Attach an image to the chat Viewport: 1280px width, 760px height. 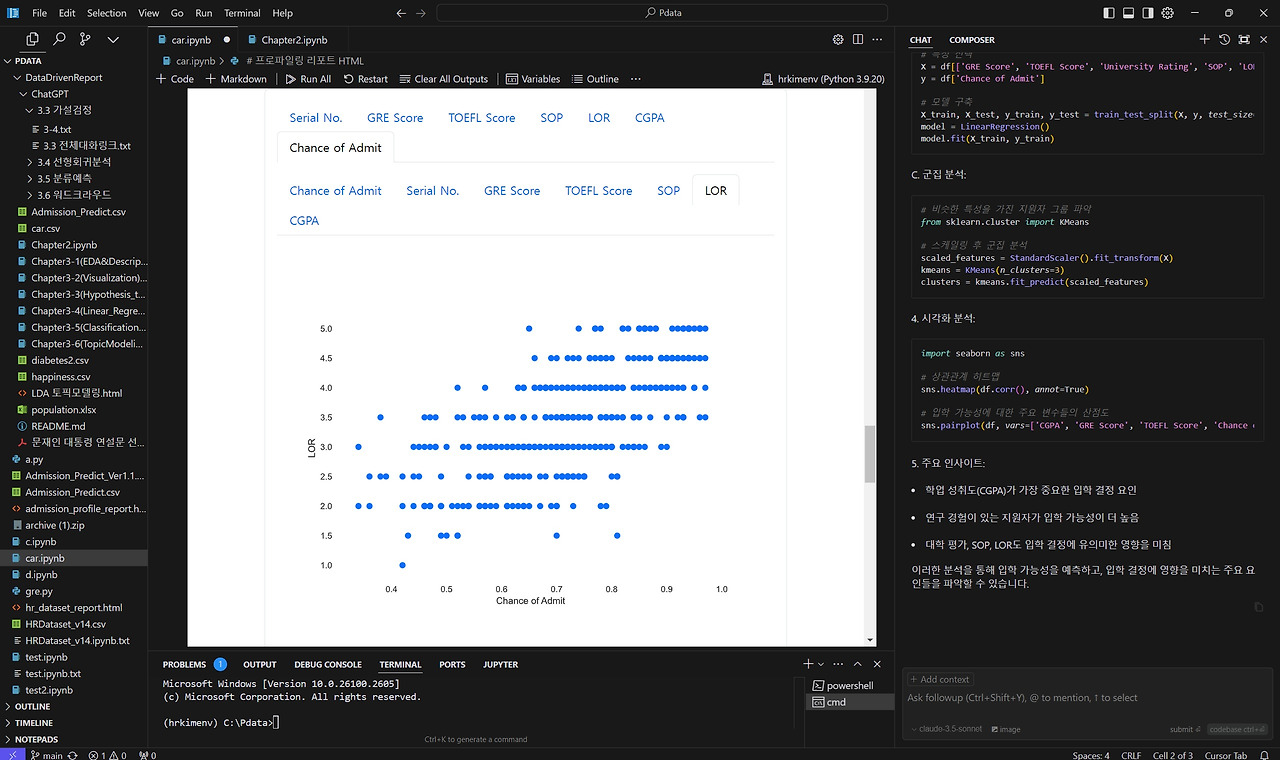(x=1005, y=729)
